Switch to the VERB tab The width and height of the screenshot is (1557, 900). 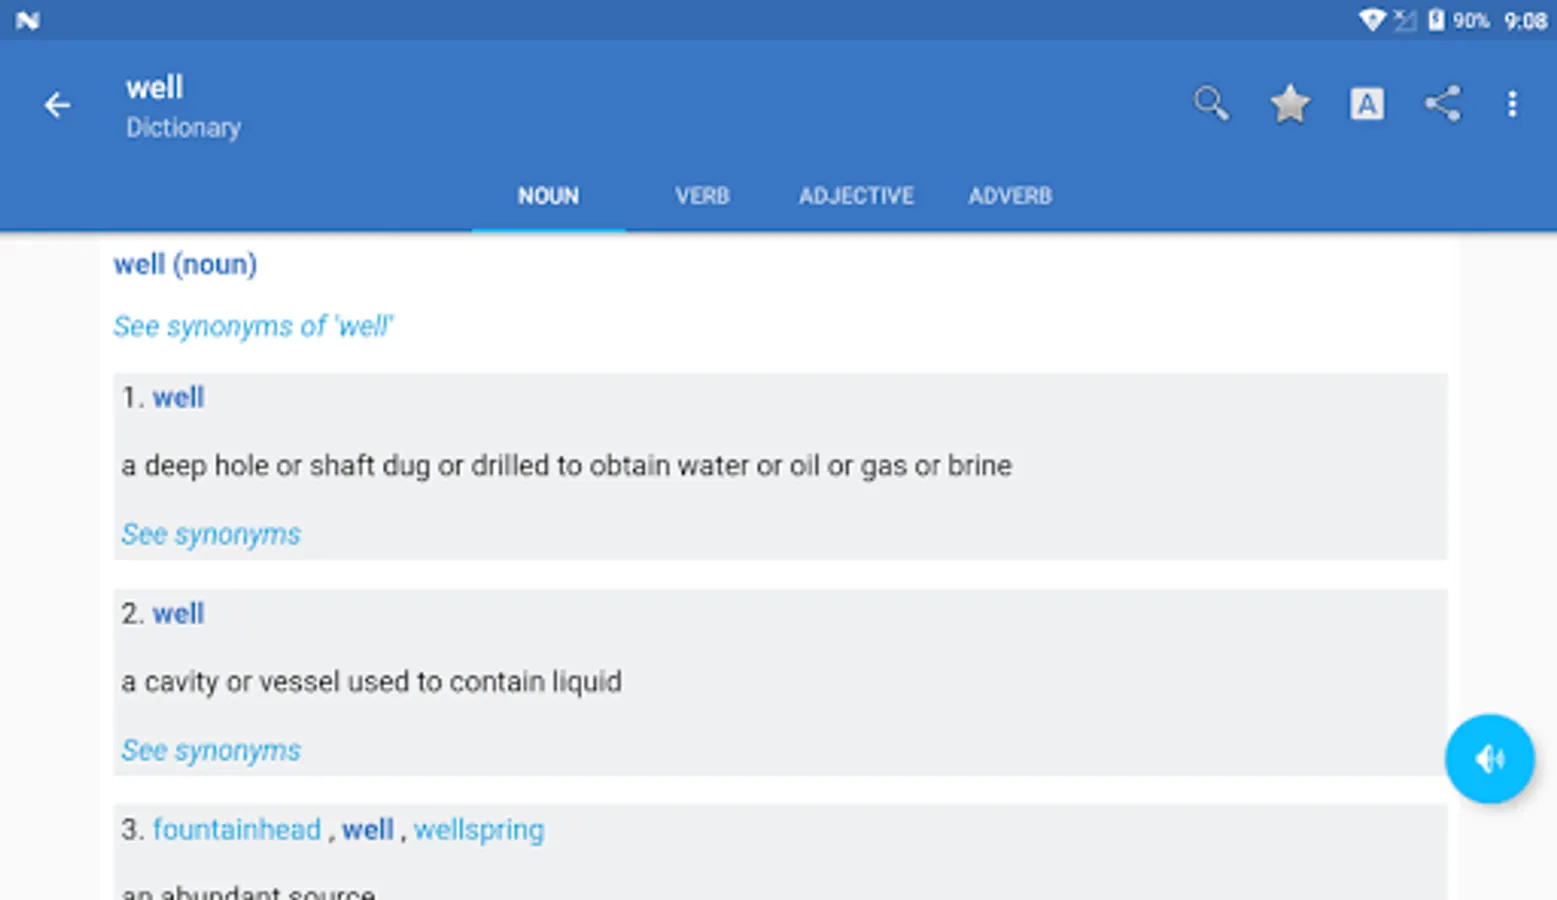point(702,196)
